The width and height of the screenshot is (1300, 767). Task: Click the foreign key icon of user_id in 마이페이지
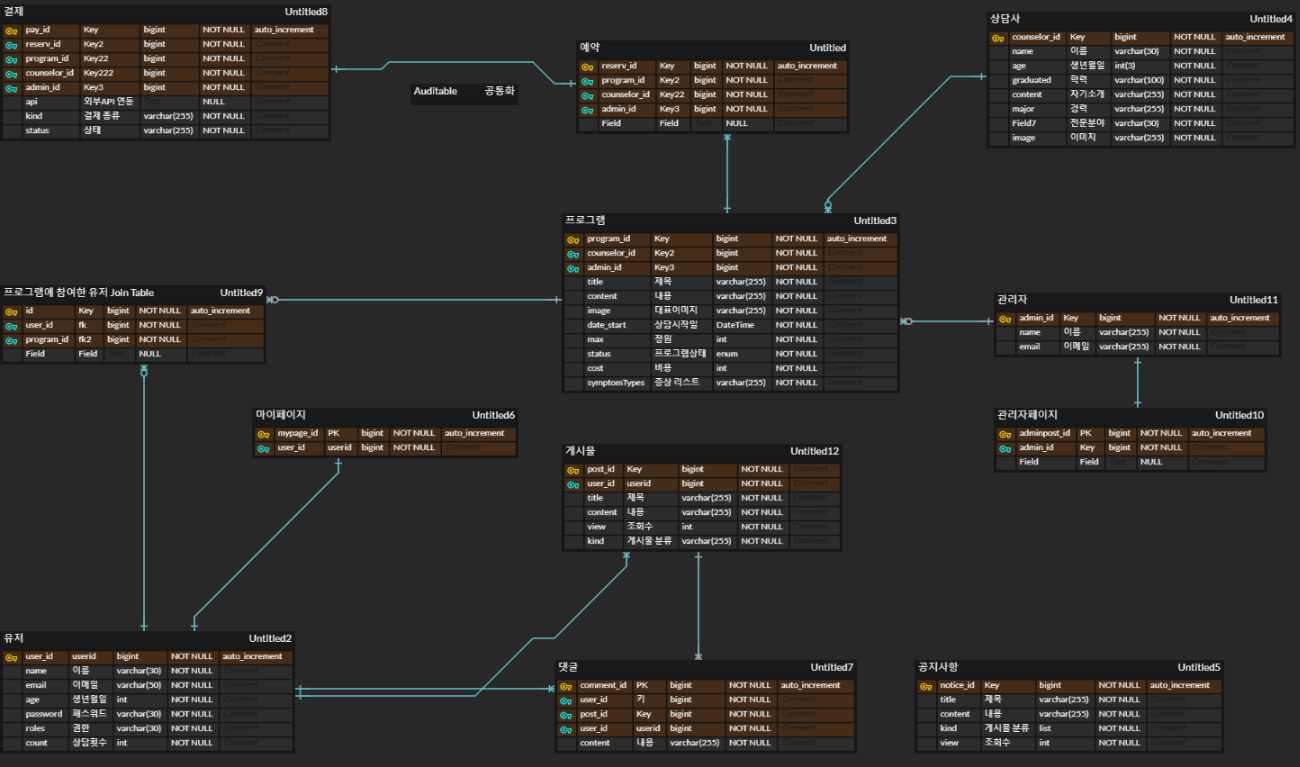click(x=263, y=448)
